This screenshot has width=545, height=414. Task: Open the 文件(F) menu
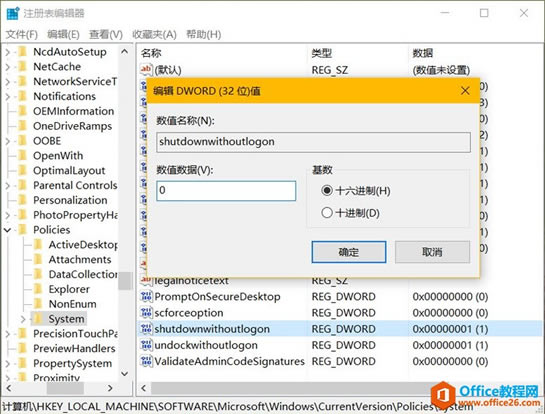coord(22,34)
